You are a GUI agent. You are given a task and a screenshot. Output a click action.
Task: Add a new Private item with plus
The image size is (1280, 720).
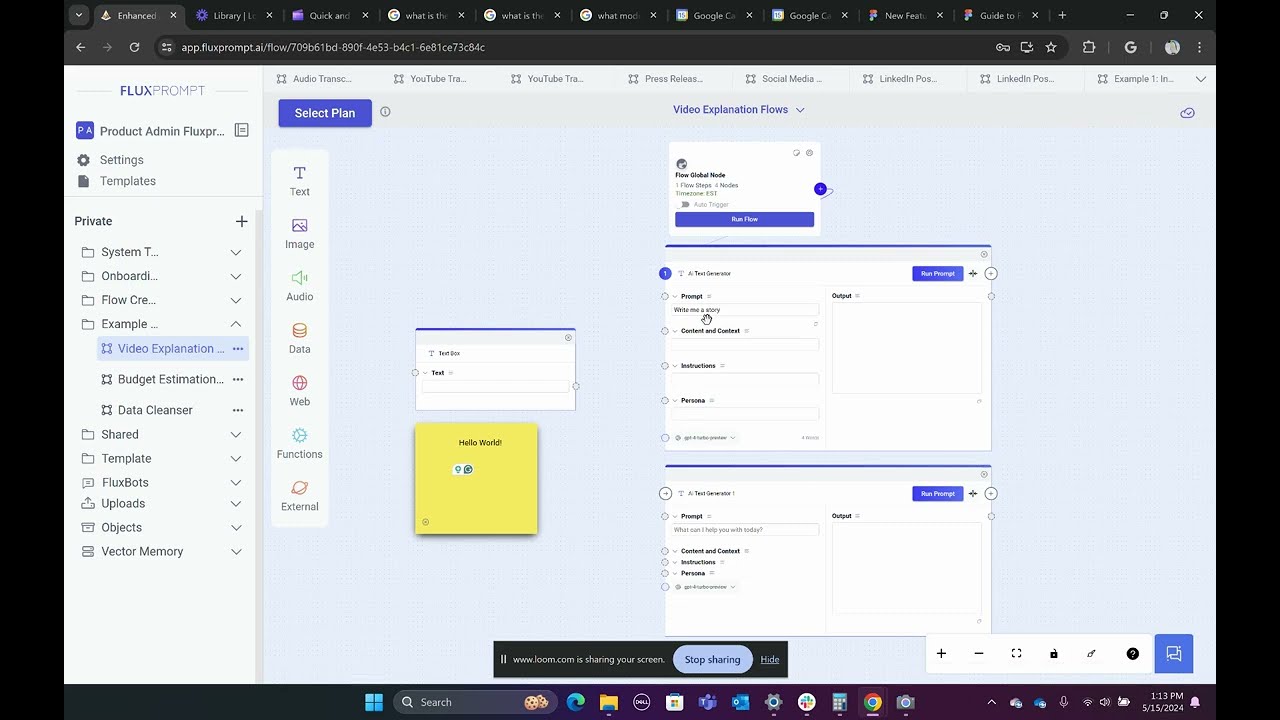pyautogui.click(x=241, y=221)
